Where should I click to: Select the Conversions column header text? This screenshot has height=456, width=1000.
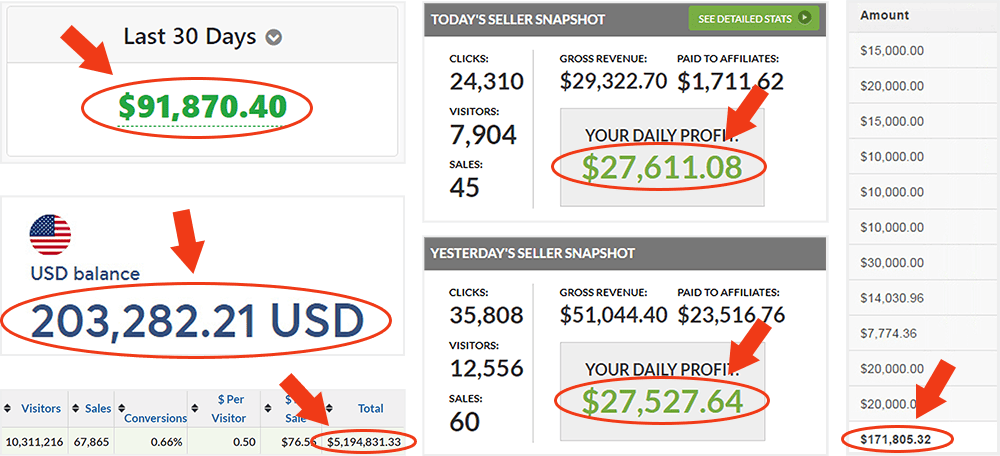click(x=156, y=418)
